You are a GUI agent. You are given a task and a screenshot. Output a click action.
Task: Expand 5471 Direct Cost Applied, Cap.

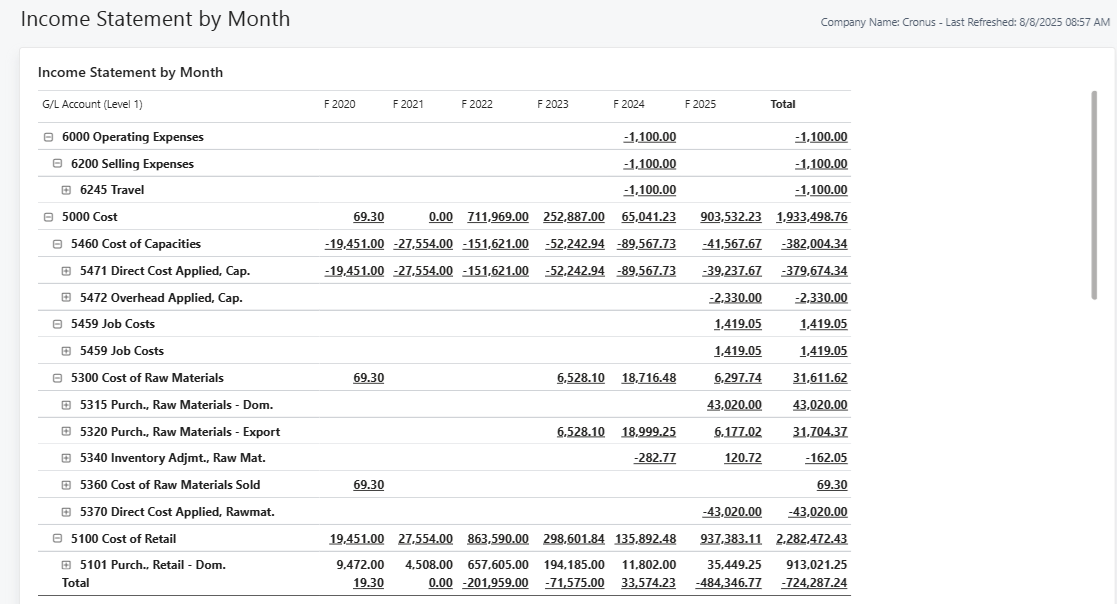[x=66, y=271]
